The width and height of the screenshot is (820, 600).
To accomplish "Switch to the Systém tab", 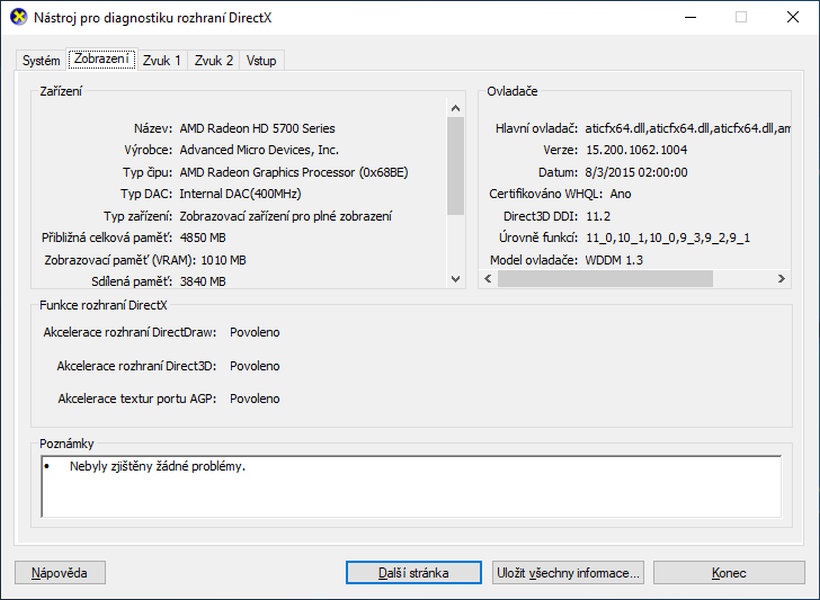I will point(40,60).
